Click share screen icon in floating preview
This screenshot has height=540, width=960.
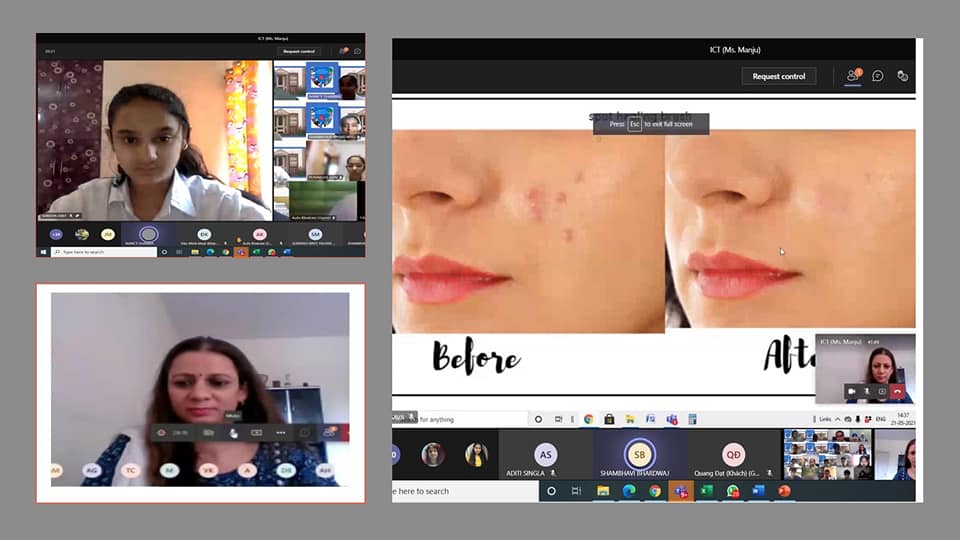(x=882, y=391)
